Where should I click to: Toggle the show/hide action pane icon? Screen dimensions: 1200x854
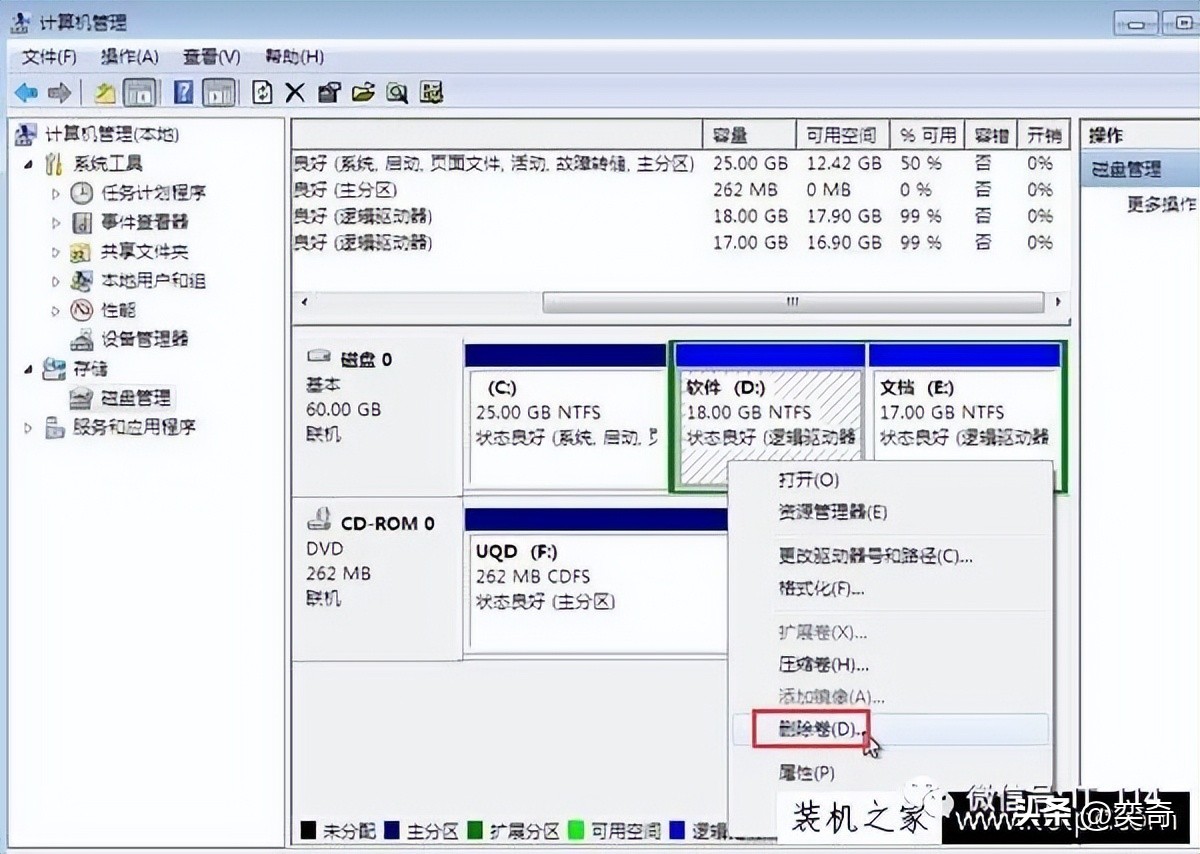[218, 92]
